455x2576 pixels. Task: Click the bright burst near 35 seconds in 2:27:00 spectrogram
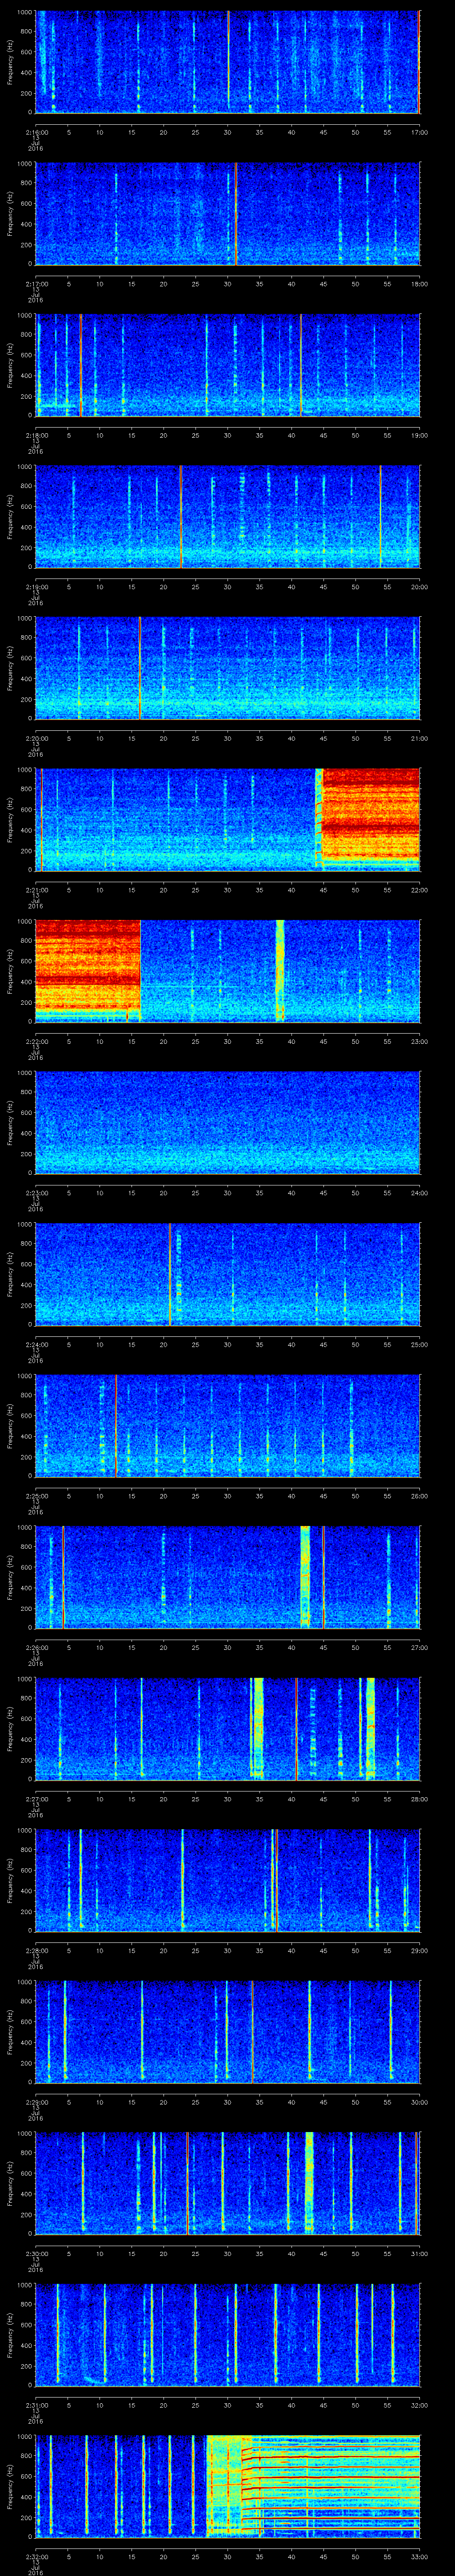point(258,1728)
